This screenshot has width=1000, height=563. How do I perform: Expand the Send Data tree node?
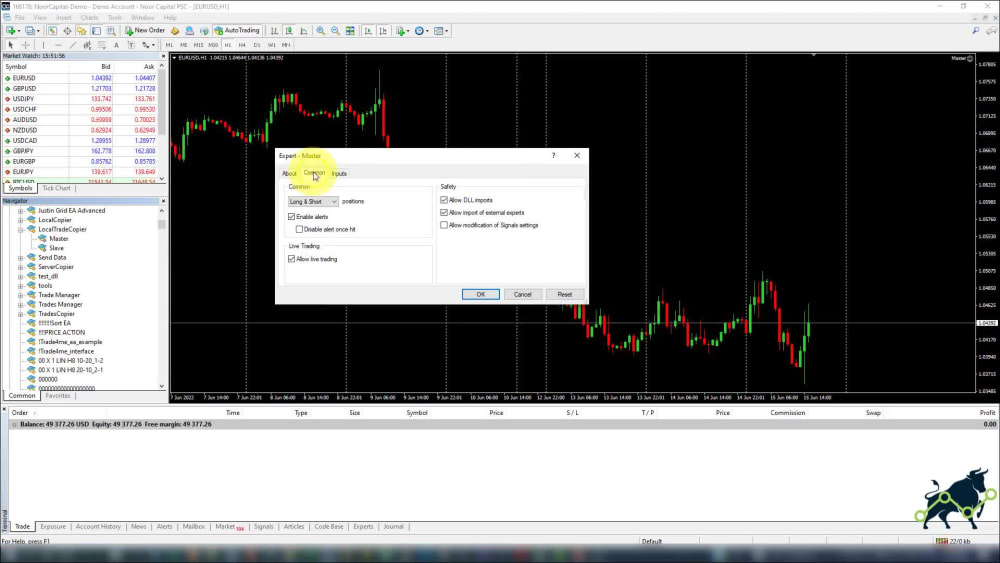(x=20, y=258)
